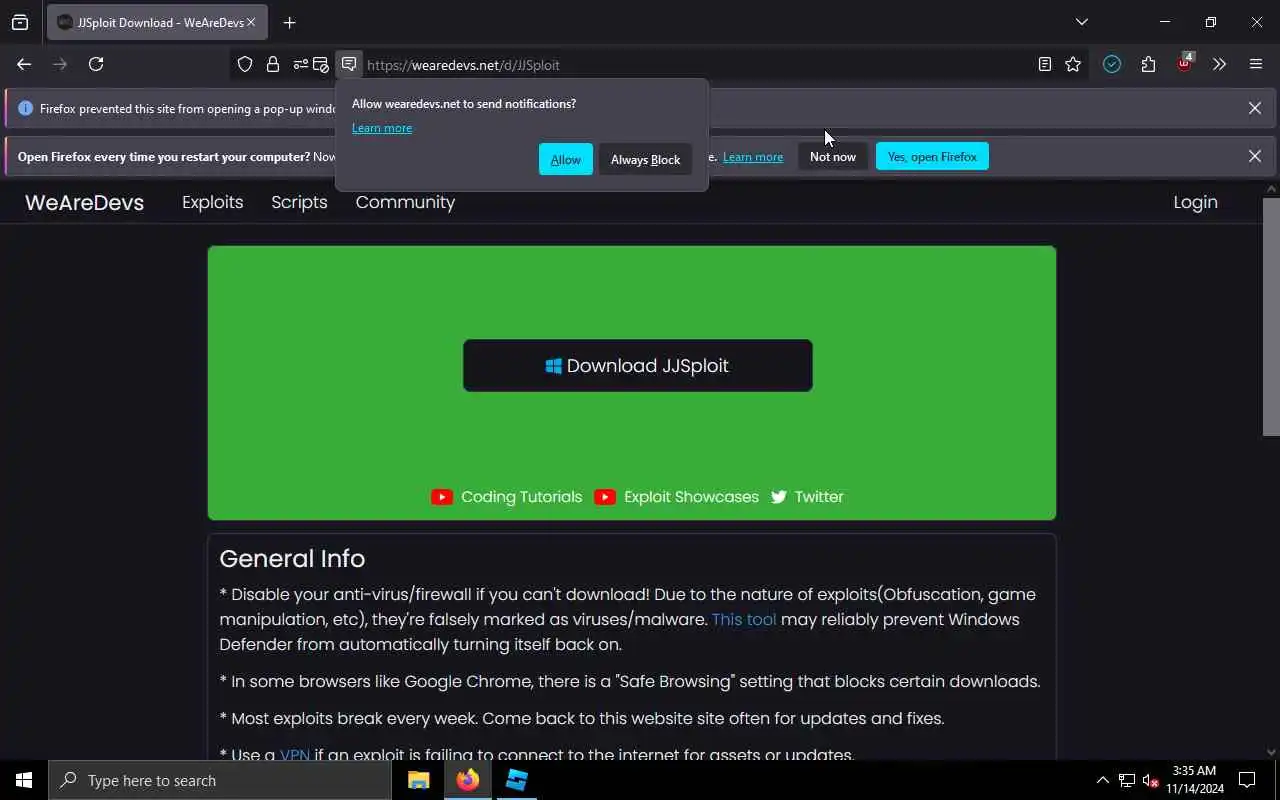Show more toolbar tools via double chevron
The width and height of the screenshot is (1280, 800).
tap(1219, 64)
